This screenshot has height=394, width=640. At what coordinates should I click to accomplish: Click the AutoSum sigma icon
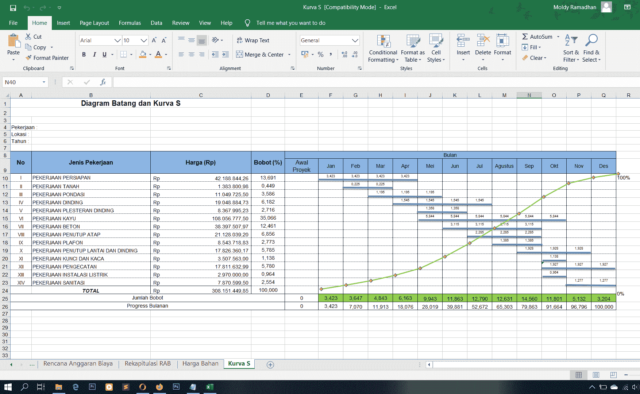point(525,37)
